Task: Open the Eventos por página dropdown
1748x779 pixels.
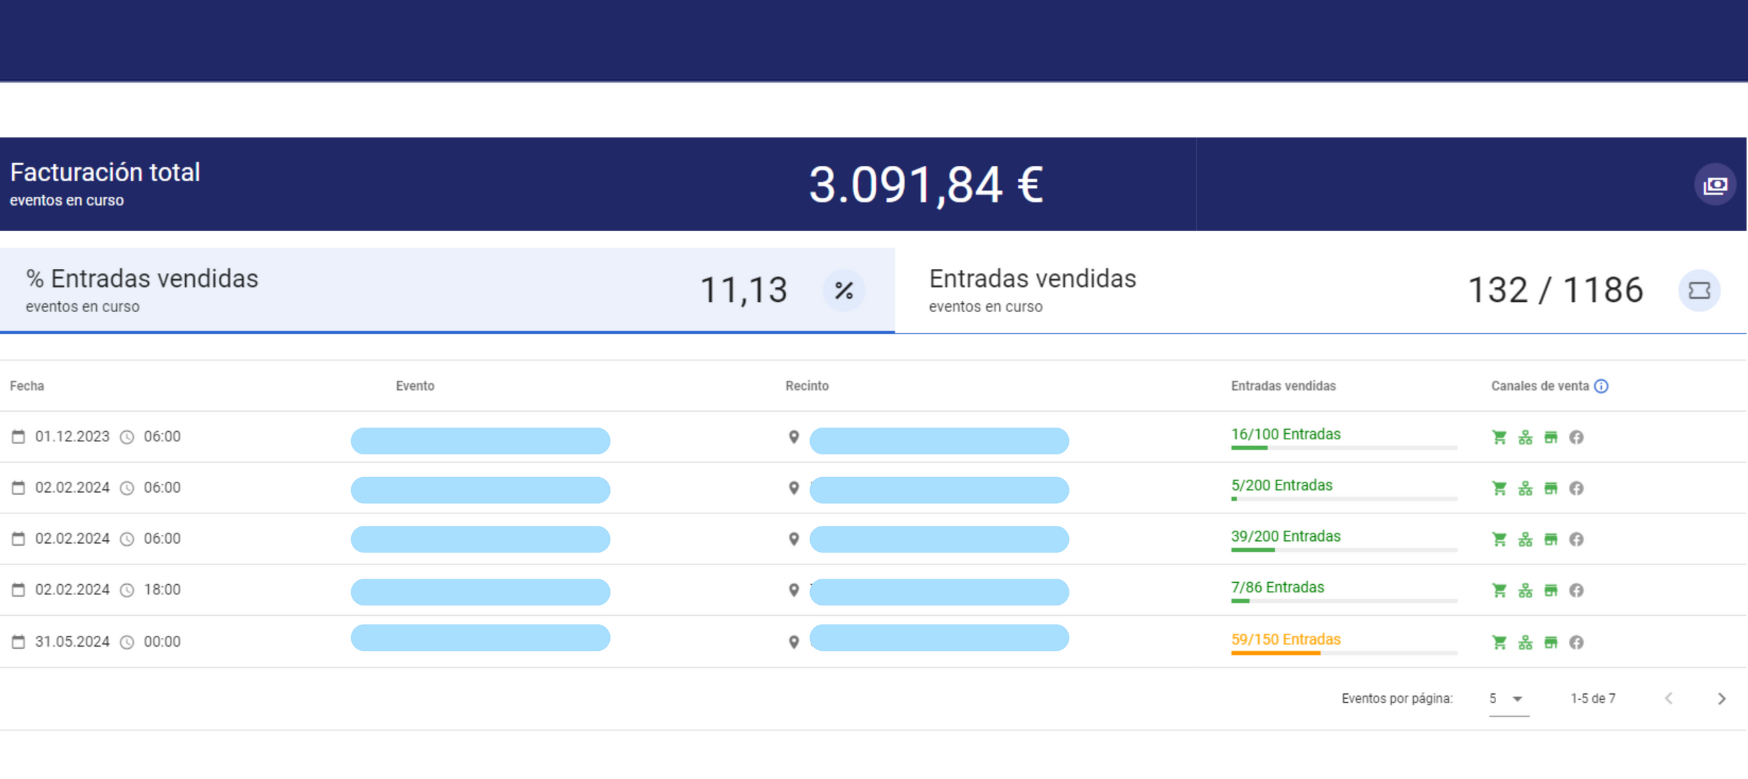Action: coord(1507,699)
